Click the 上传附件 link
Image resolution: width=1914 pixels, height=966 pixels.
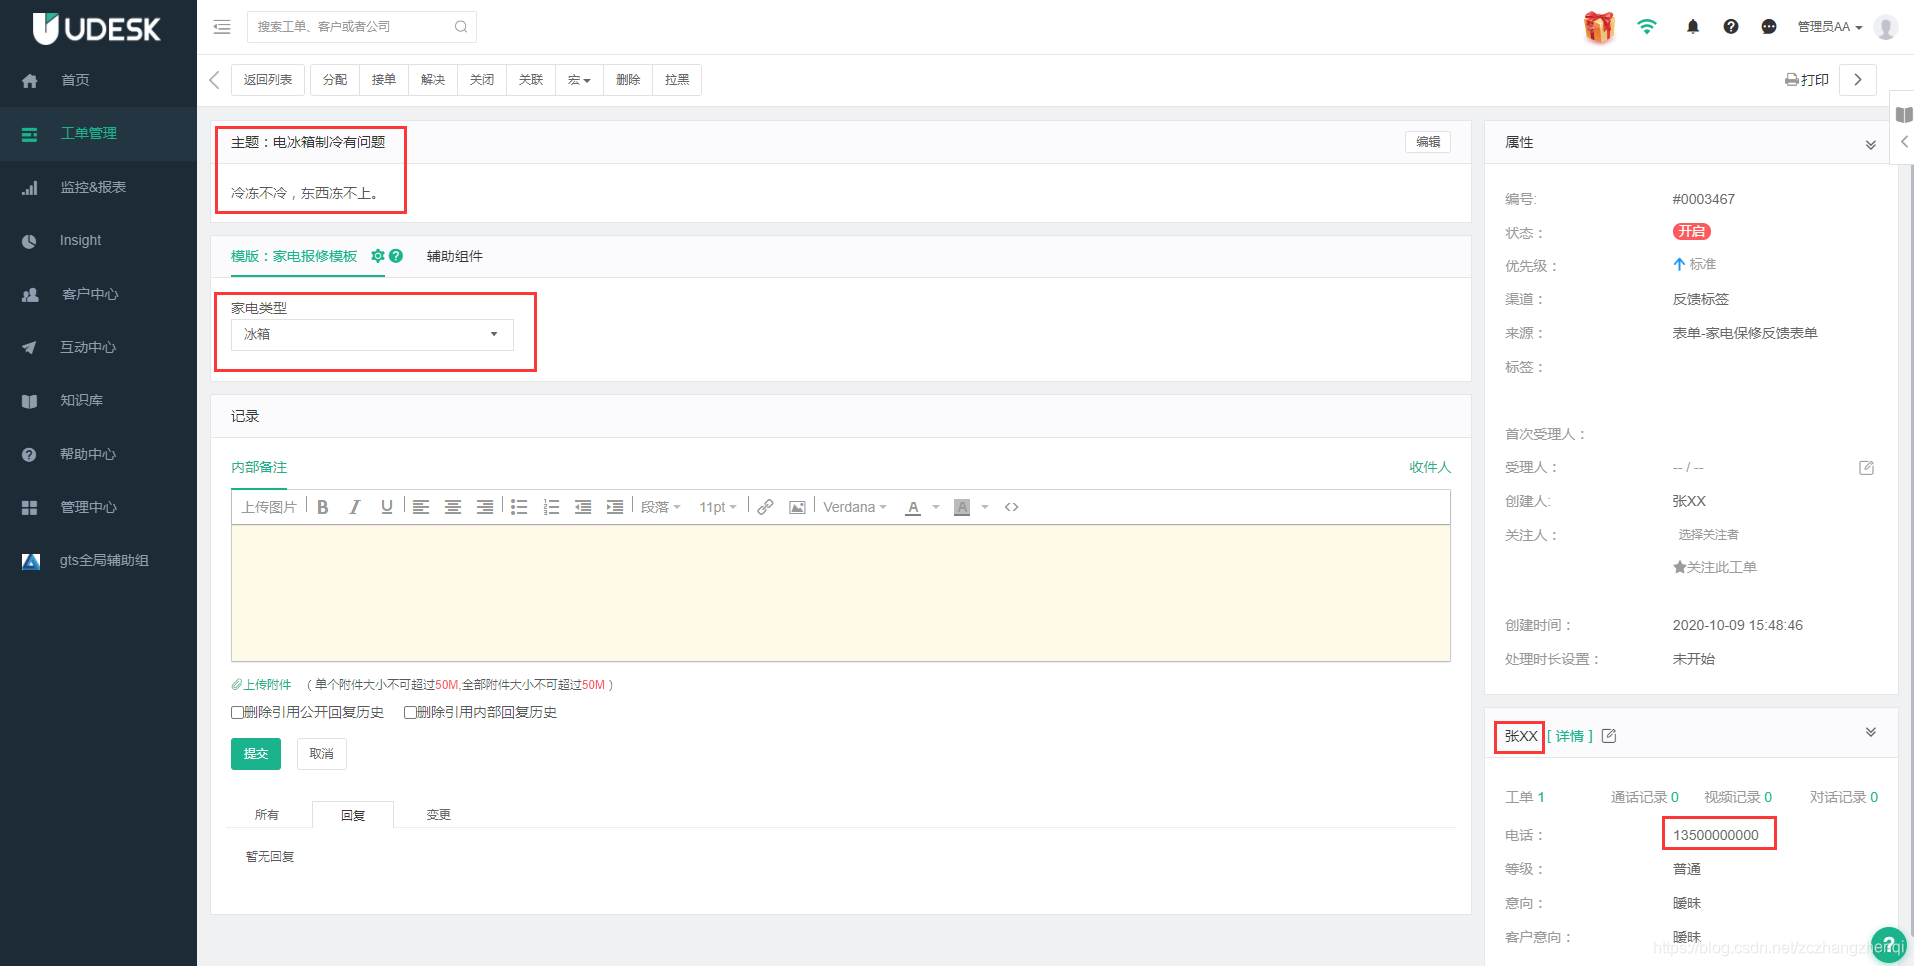(x=262, y=685)
